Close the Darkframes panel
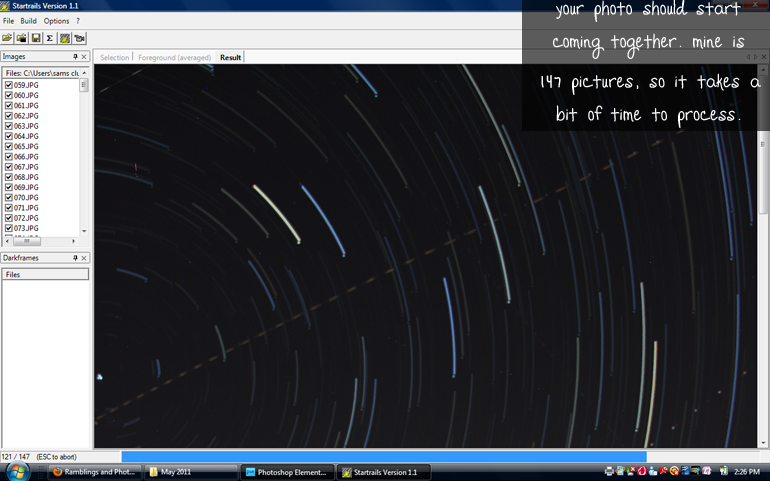The width and height of the screenshot is (770, 481). click(84, 257)
